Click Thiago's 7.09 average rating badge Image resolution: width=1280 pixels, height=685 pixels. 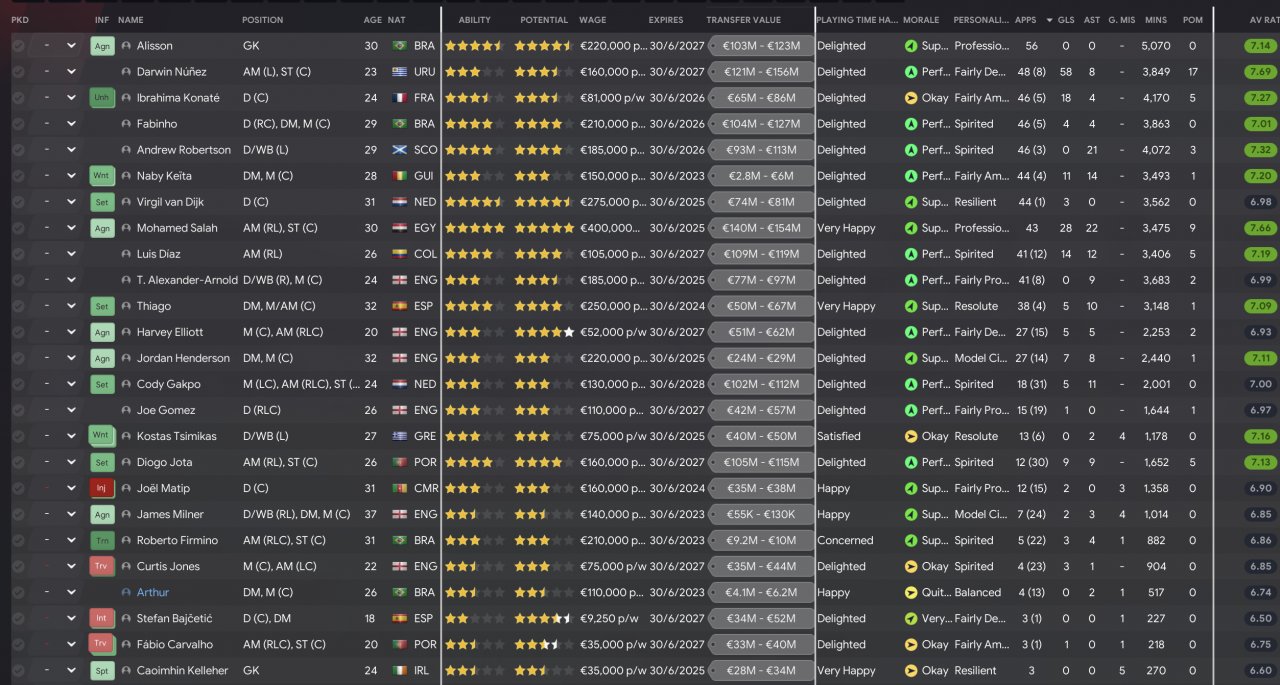(x=1260, y=306)
